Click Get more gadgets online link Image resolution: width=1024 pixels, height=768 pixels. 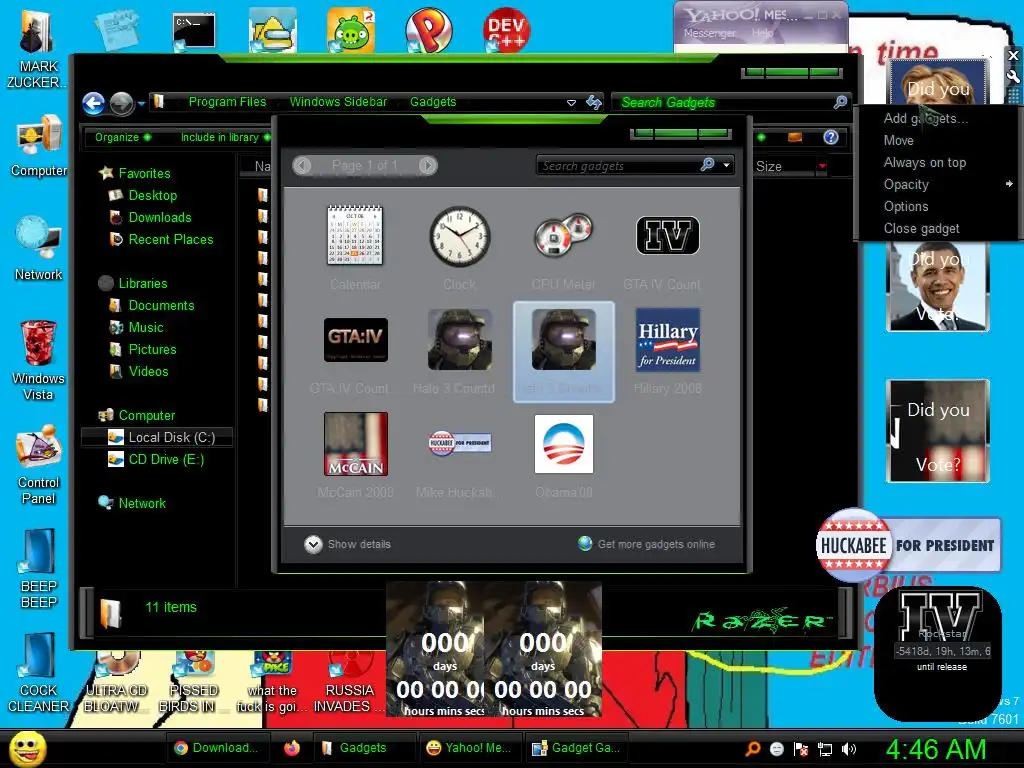coord(656,544)
